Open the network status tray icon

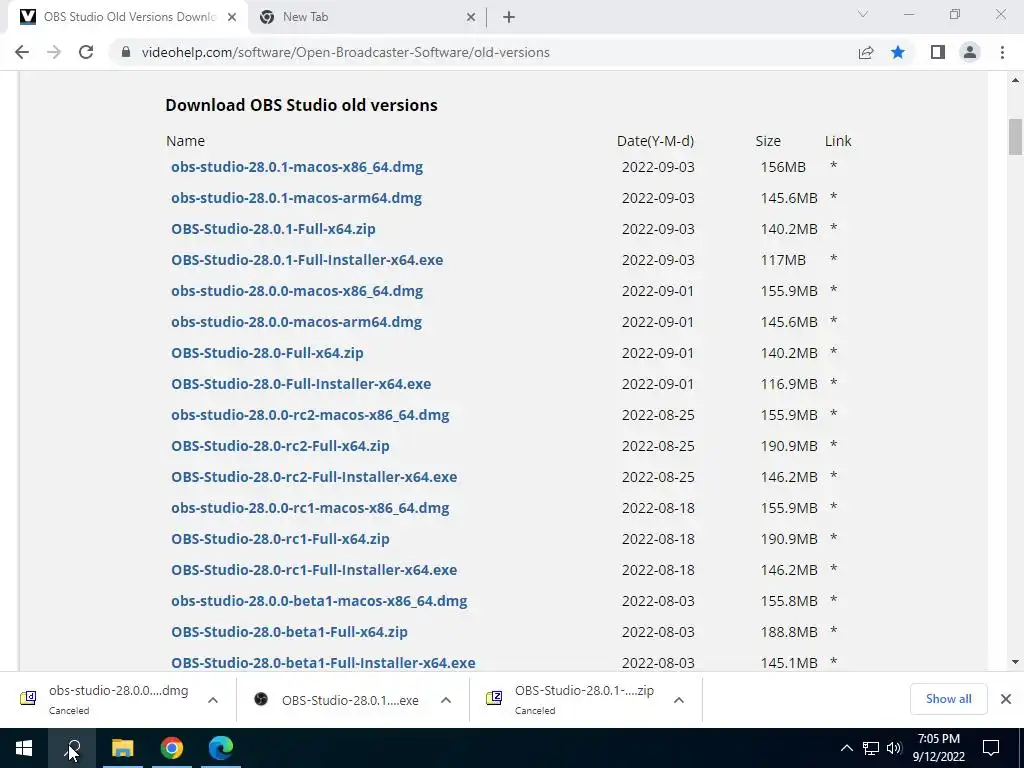(871, 748)
